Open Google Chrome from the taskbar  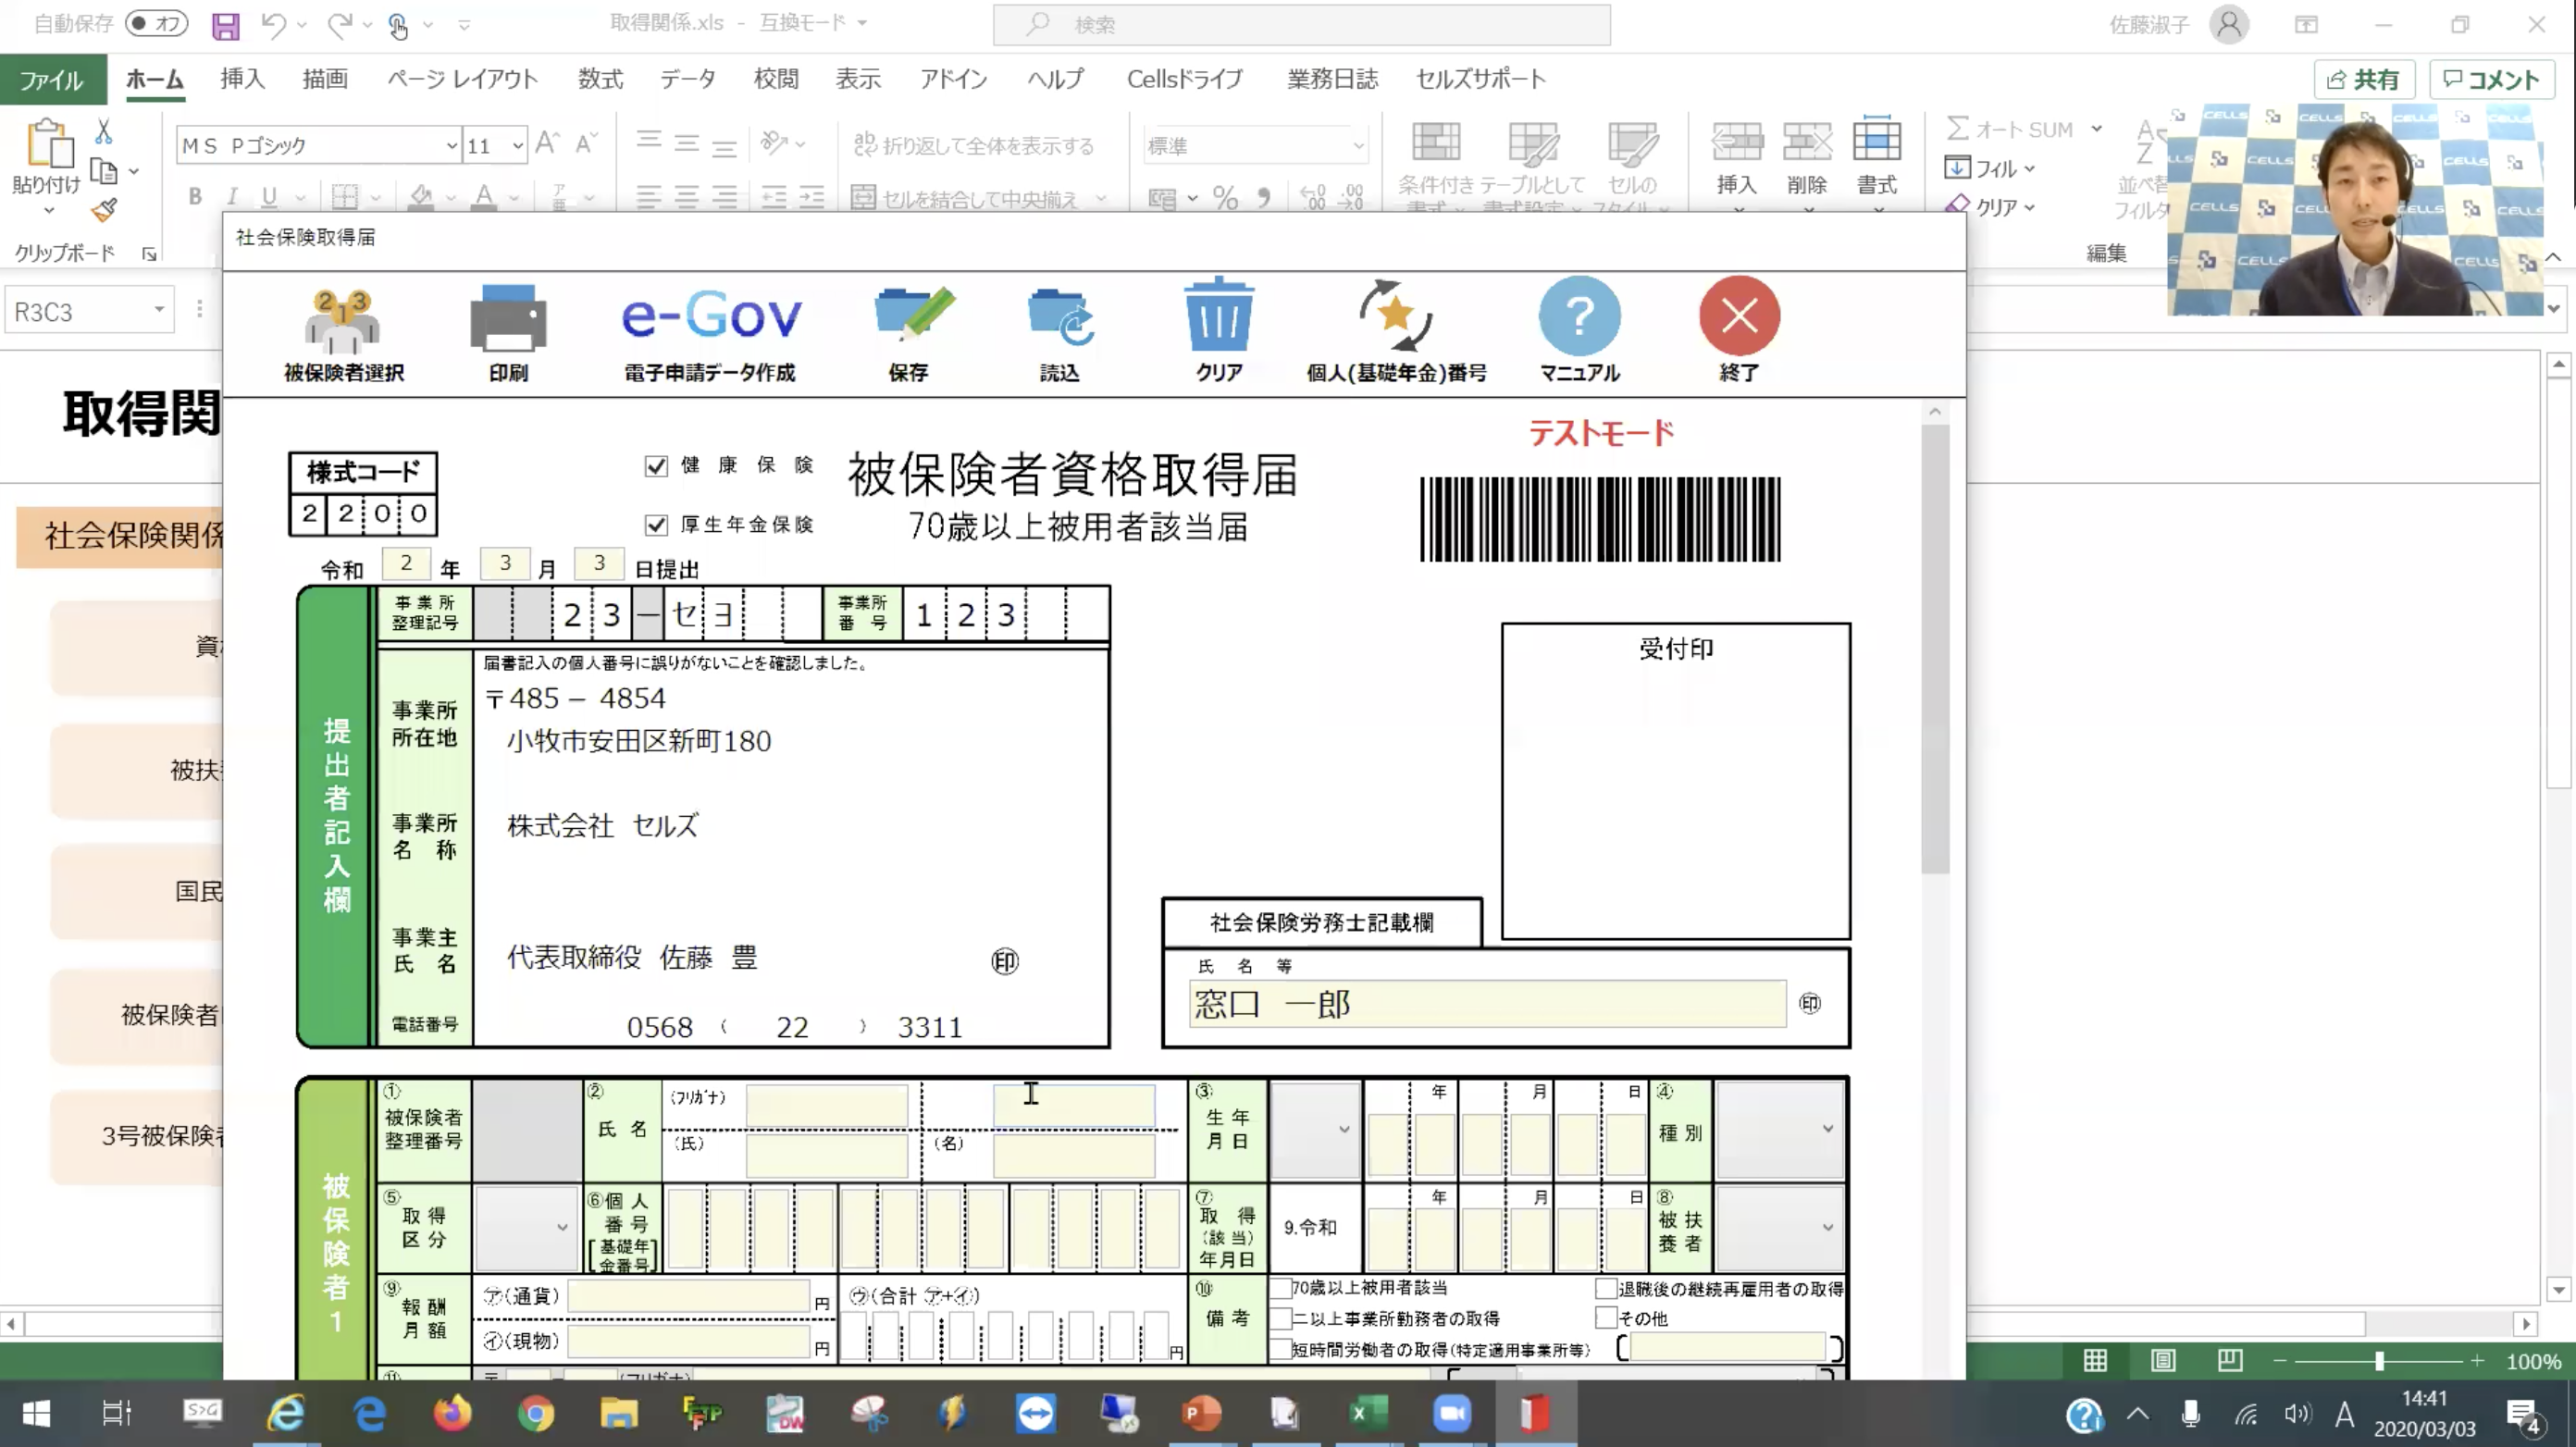click(x=536, y=1413)
